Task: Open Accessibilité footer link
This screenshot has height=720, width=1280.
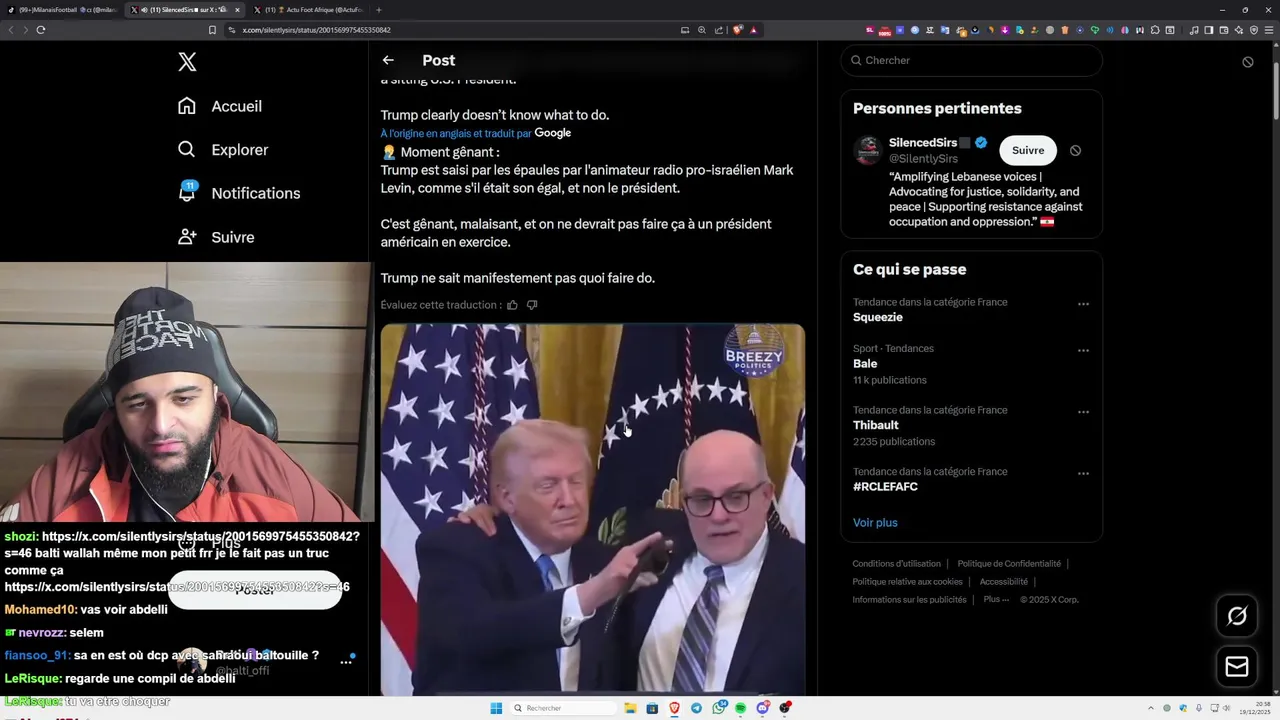Action: (x=1003, y=582)
